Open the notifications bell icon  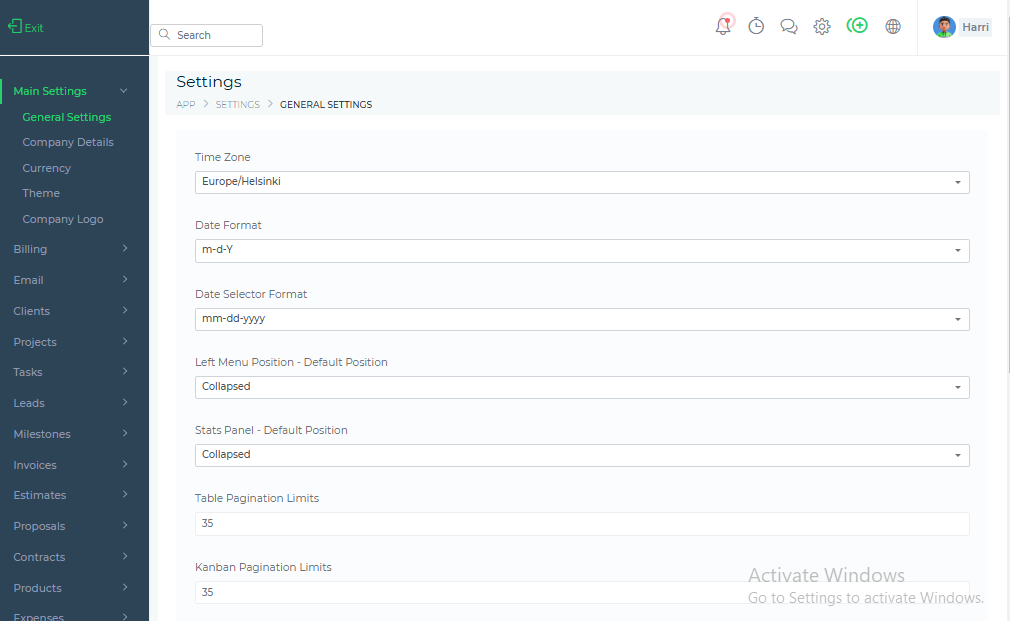click(723, 27)
